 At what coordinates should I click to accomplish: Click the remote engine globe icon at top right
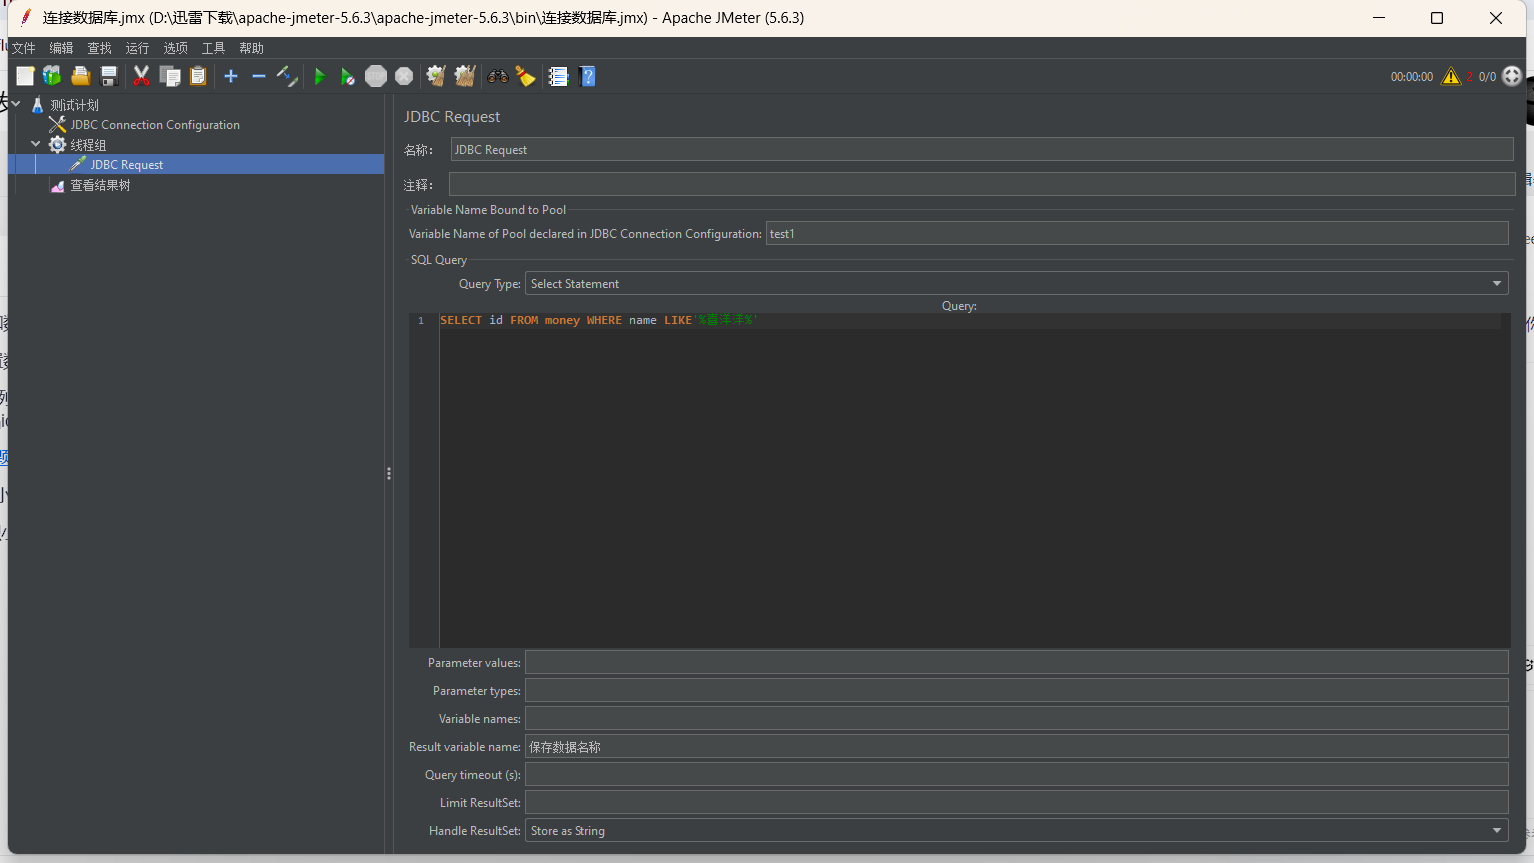(1512, 76)
